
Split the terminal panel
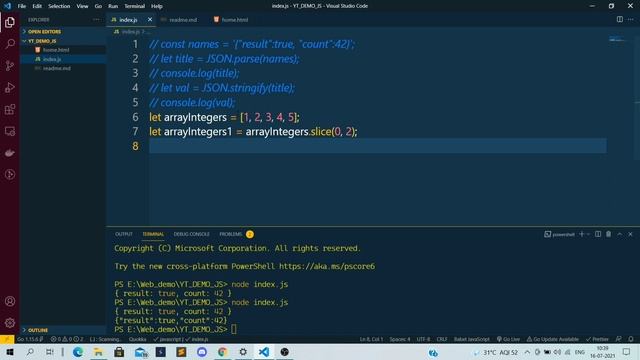pos(598,234)
